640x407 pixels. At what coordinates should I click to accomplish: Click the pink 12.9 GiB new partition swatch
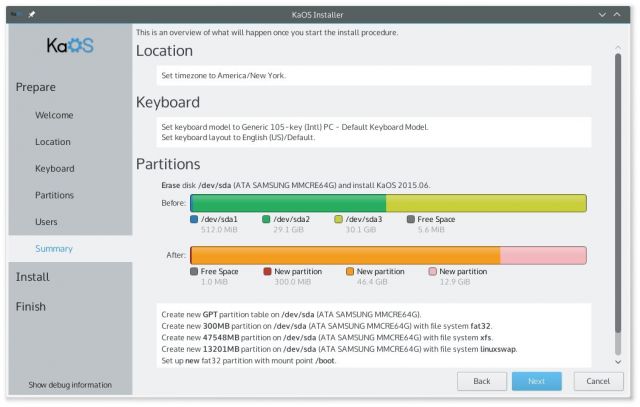pyautogui.click(x=433, y=271)
